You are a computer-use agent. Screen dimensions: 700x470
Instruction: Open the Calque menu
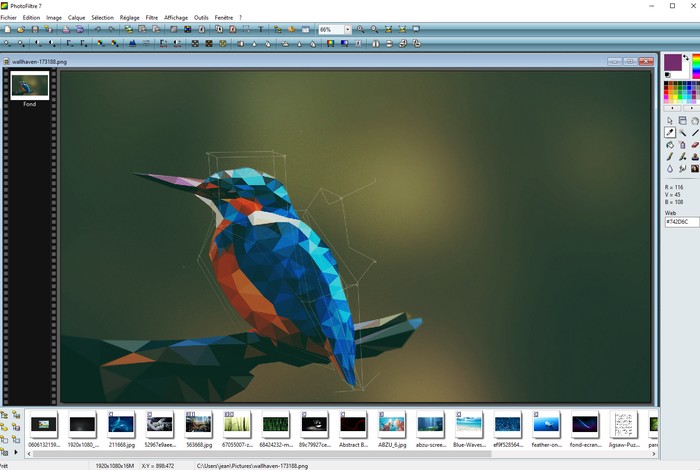click(x=76, y=17)
